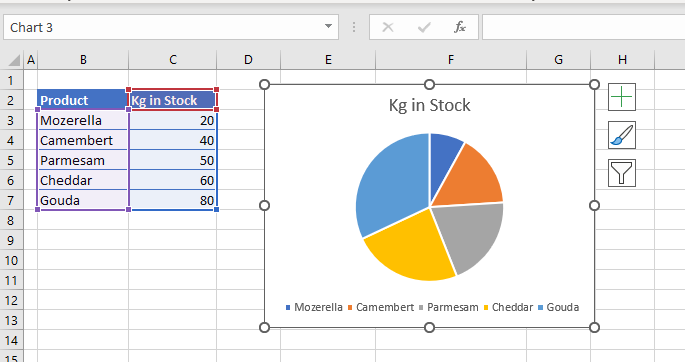Select column D header
Screen dimensions: 685x362
248,60
